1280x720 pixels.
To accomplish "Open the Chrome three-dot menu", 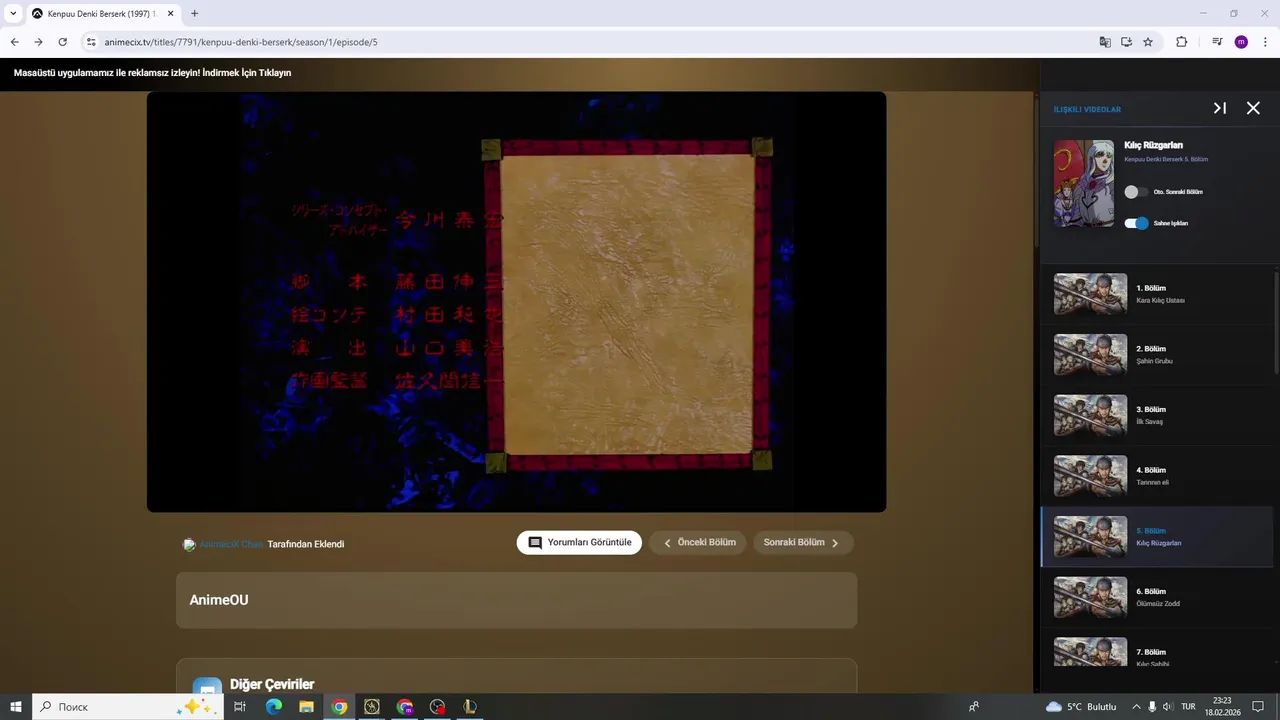I will pyautogui.click(x=1264, y=42).
